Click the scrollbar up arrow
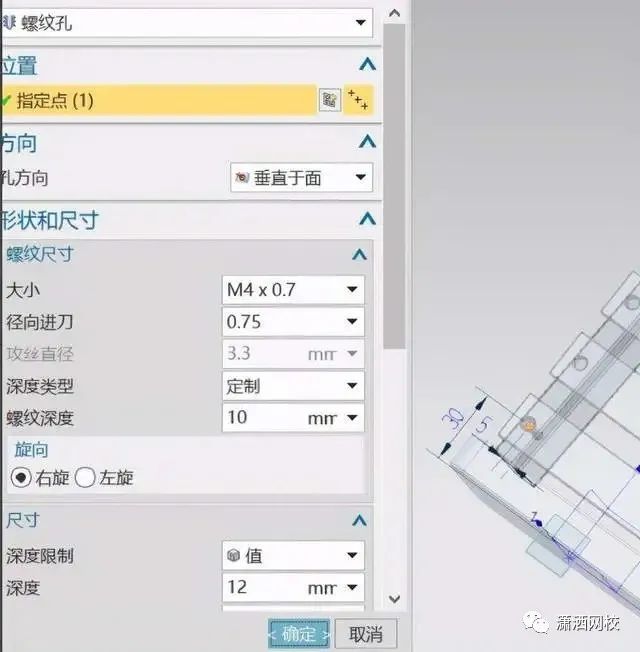This screenshot has height=652, width=640. [394, 13]
